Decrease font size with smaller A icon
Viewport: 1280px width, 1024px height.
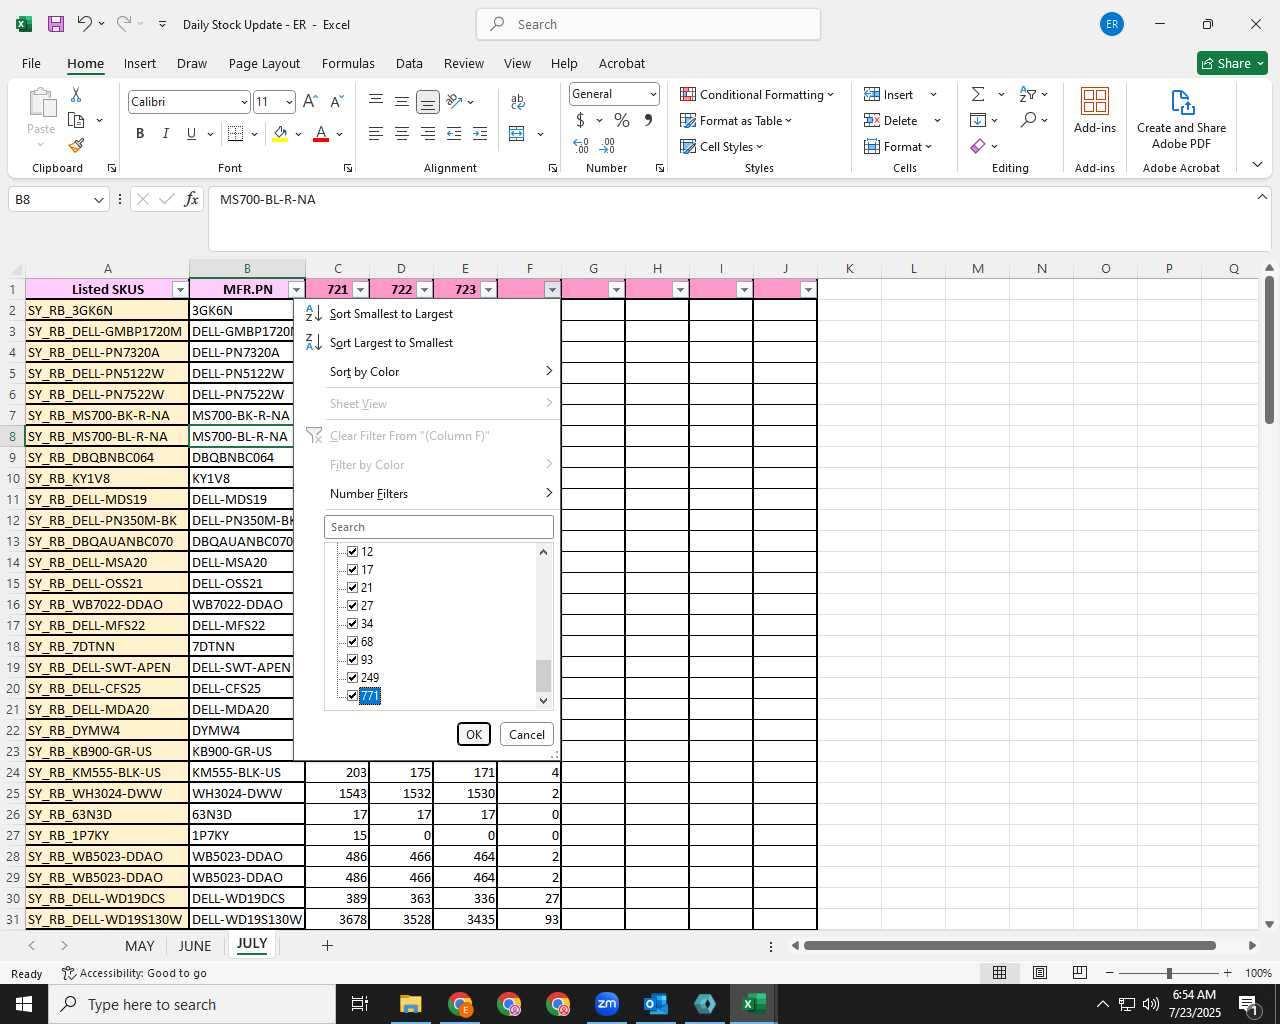pyautogui.click(x=336, y=101)
